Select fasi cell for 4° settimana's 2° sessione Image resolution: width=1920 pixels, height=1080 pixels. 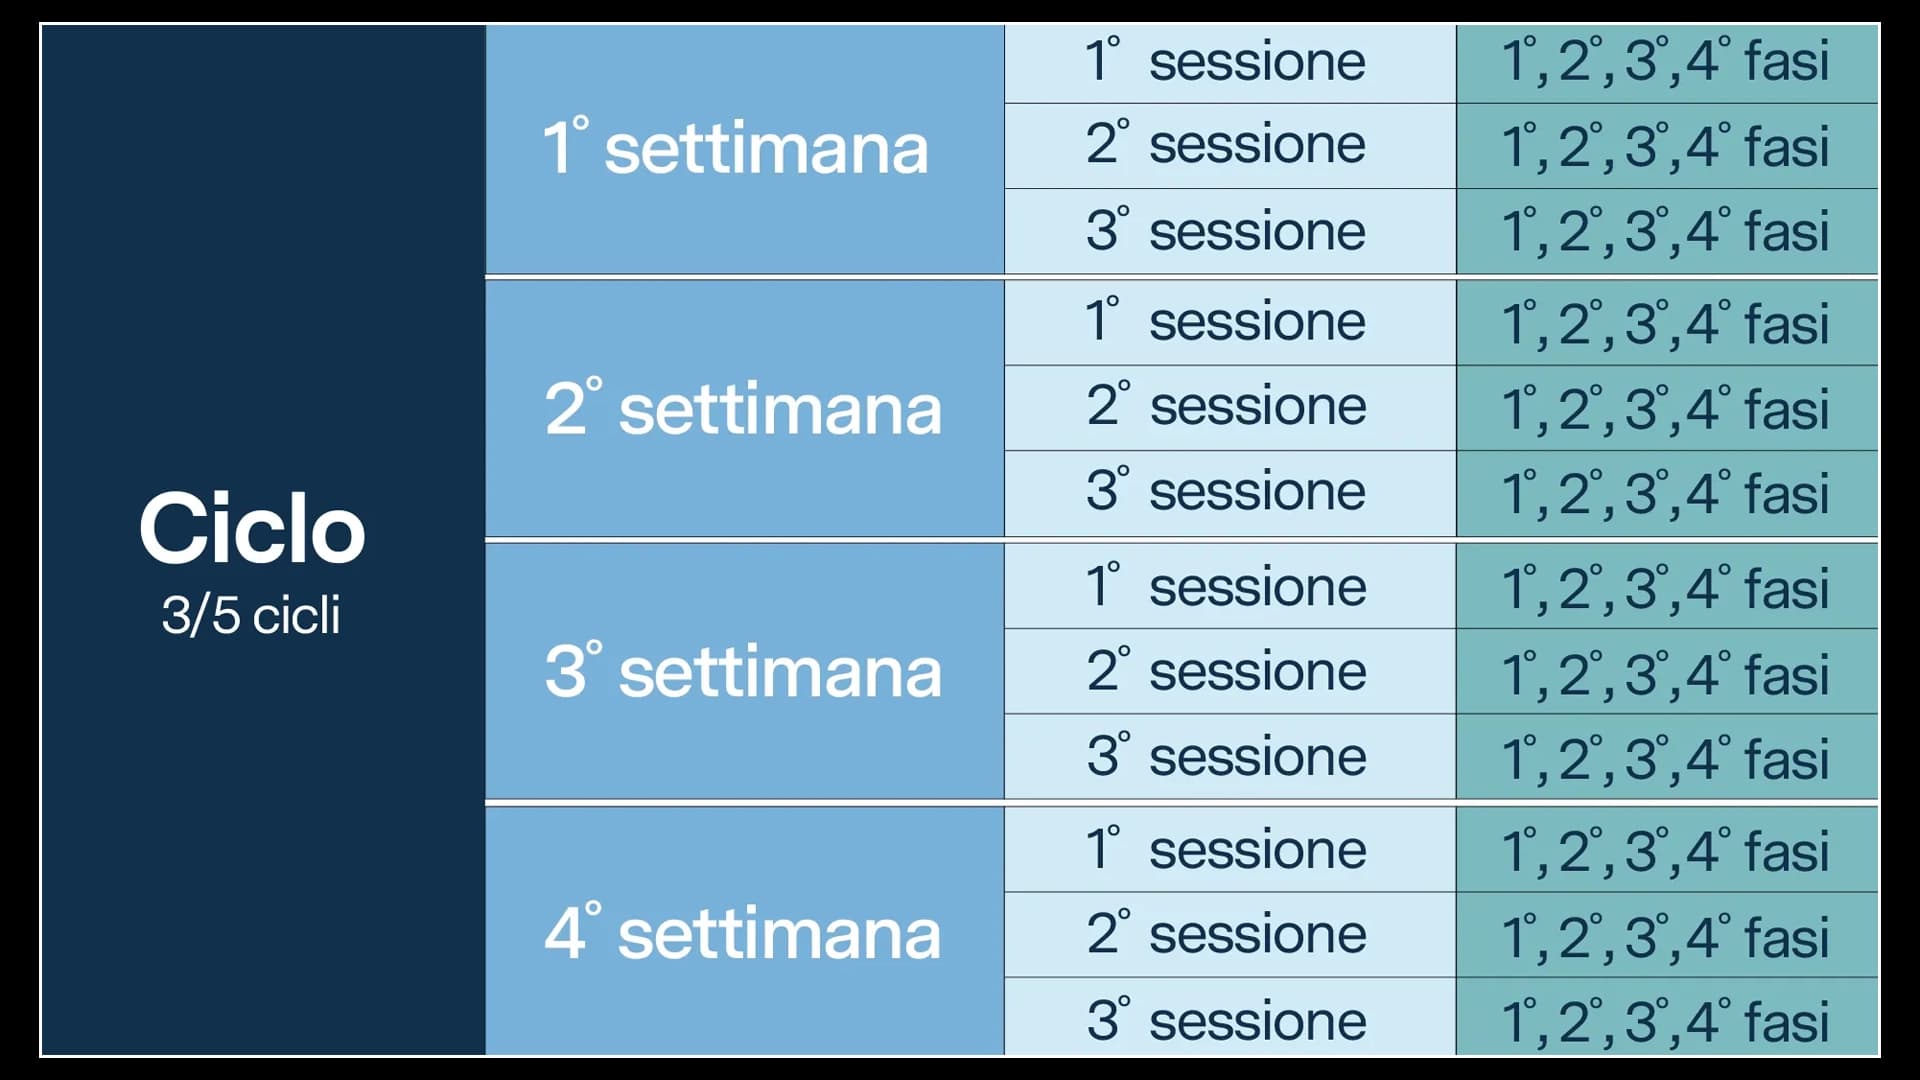1666,935
